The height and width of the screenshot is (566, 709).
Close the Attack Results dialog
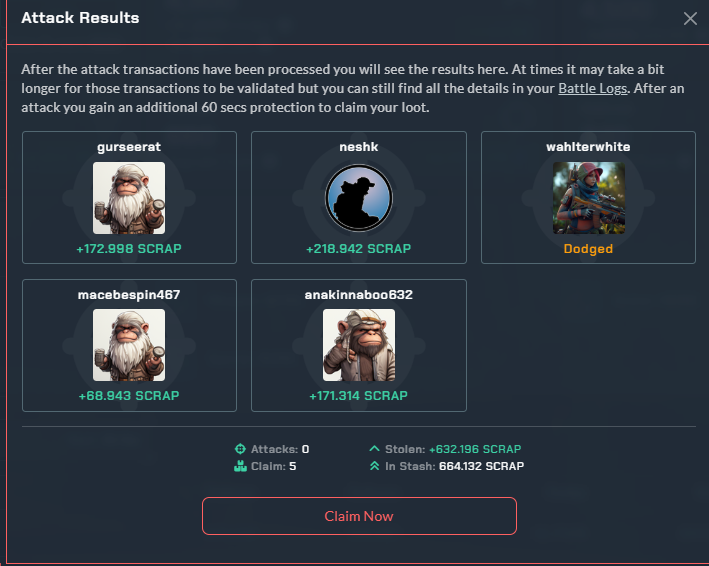click(x=690, y=19)
